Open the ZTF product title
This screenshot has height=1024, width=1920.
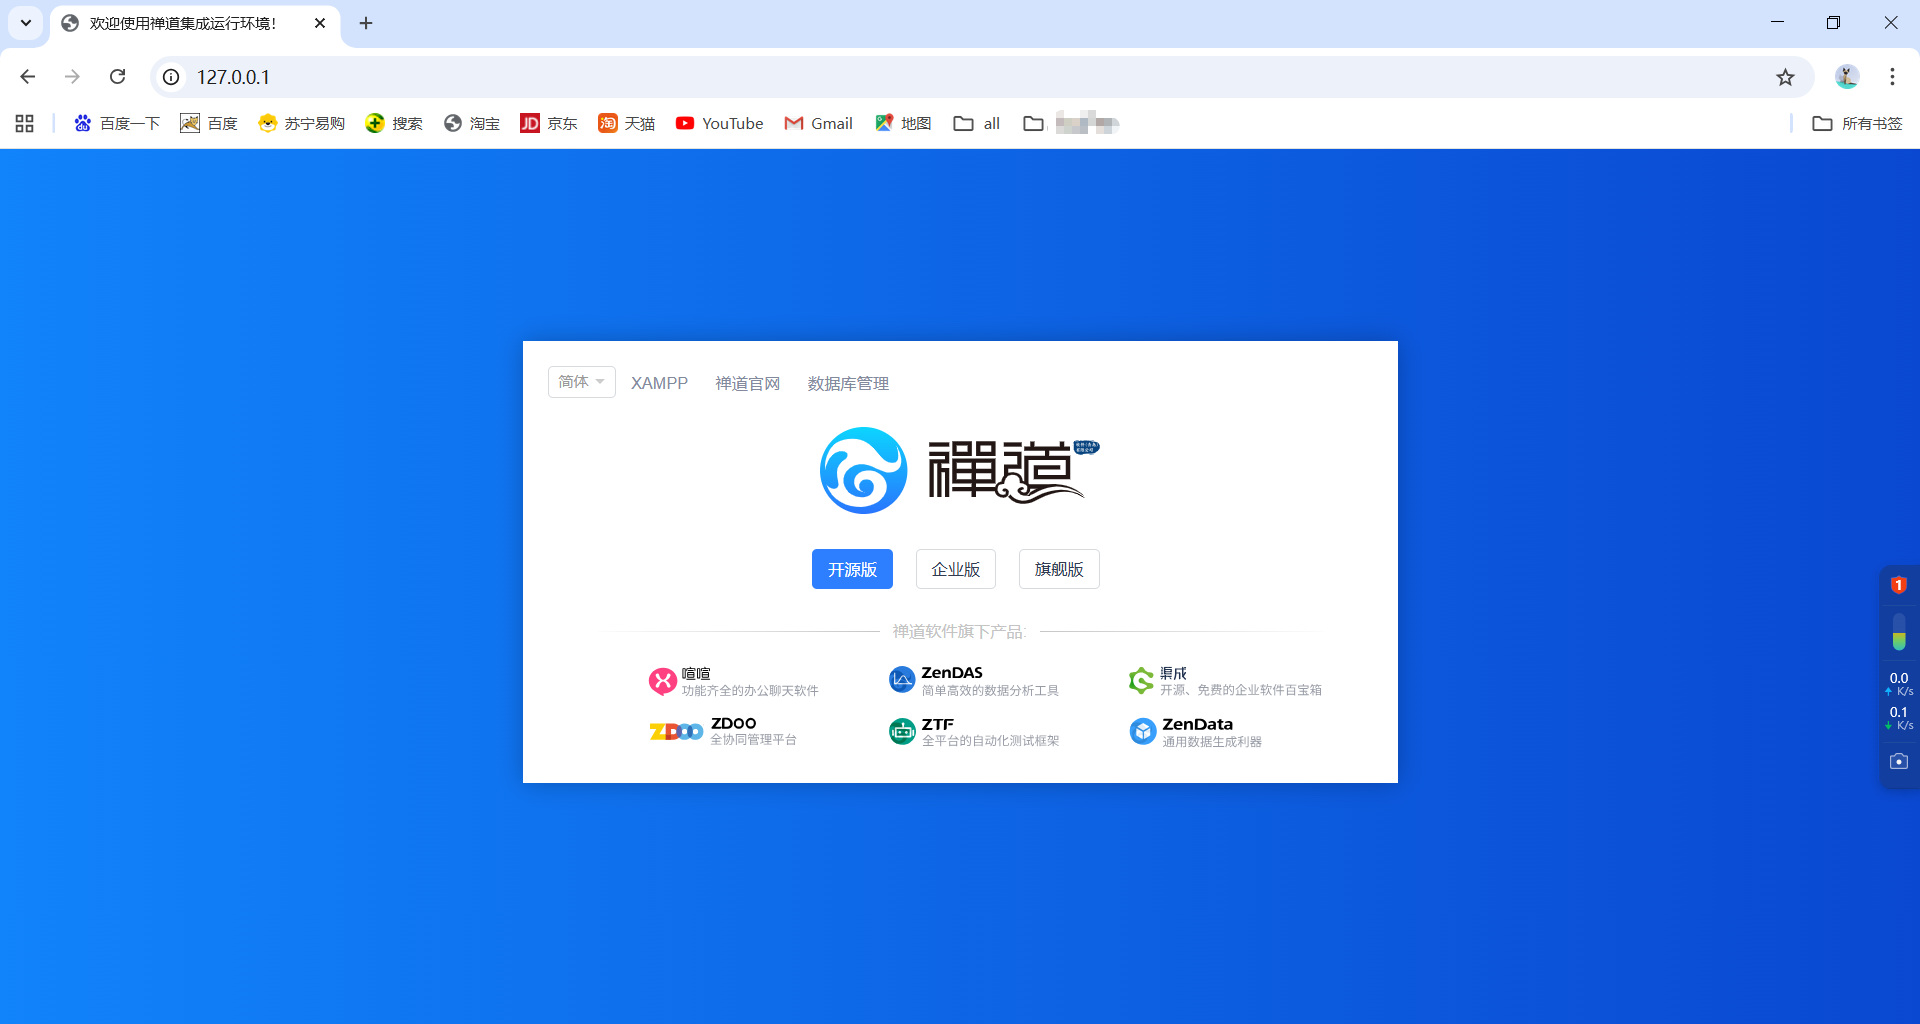pos(938,724)
